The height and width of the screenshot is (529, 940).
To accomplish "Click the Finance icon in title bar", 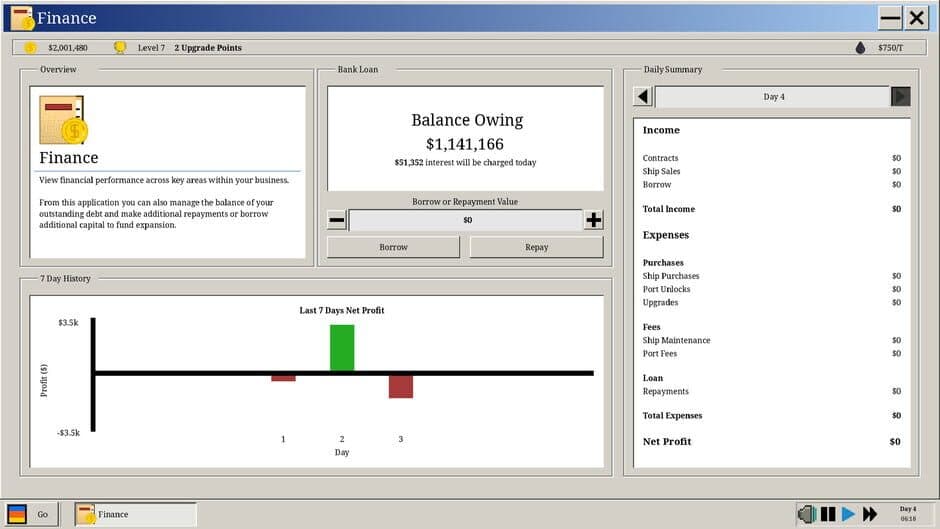I will (x=22, y=18).
